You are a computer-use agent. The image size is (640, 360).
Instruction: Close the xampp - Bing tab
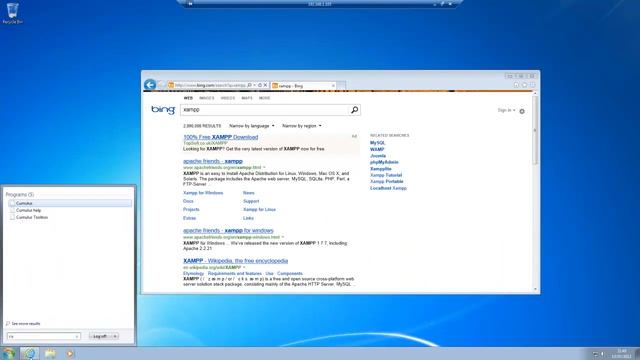click(x=333, y=86)
